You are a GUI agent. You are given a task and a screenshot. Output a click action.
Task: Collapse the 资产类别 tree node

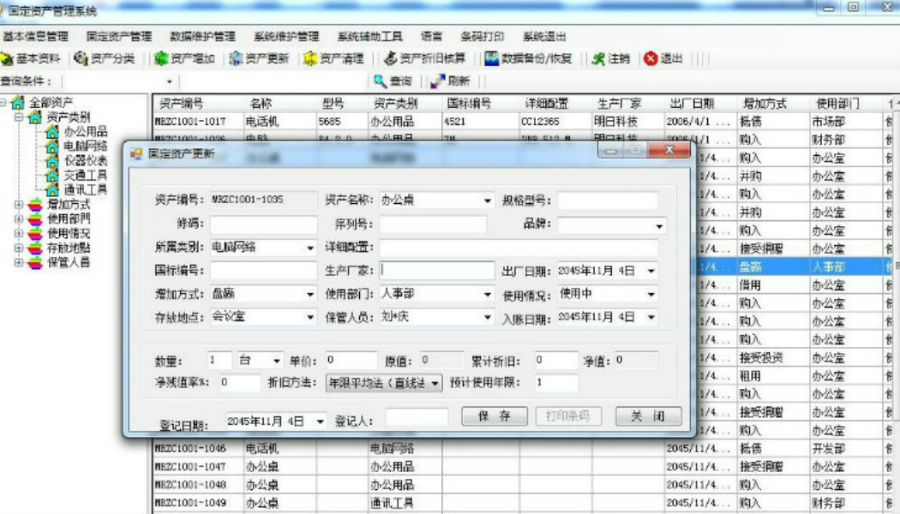coord(19,117)
